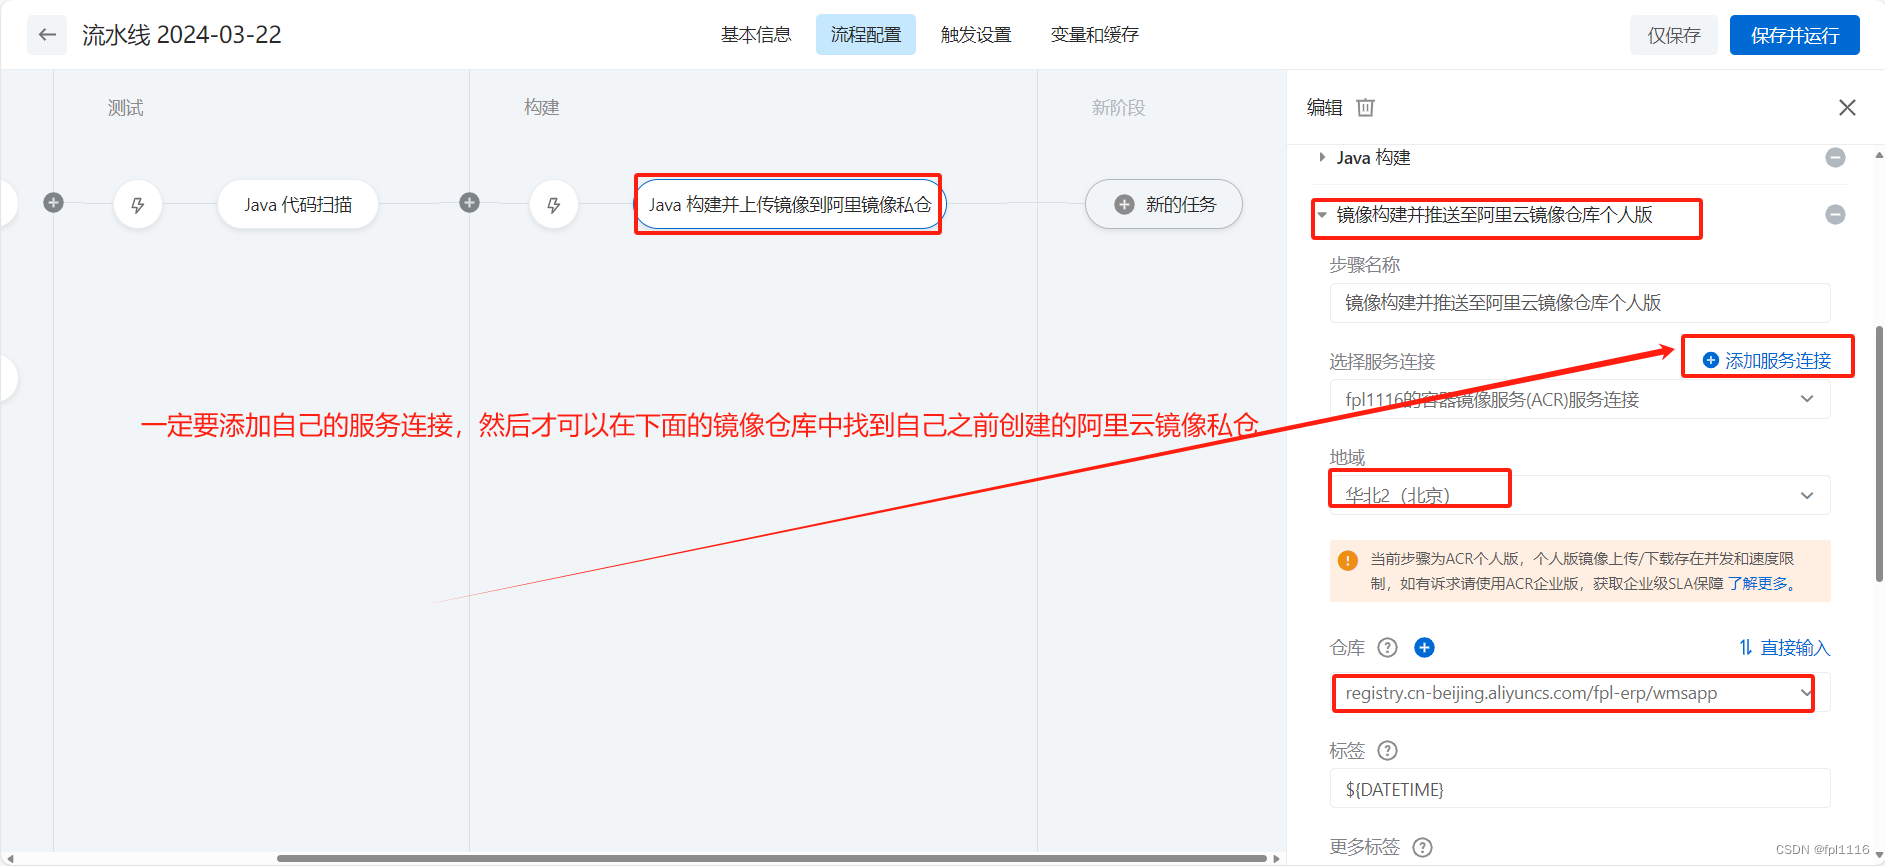
Task: Collapse the 镜像构建并推送至阿里云镜像仓库个人版 step
Action: click(1322, 215)
